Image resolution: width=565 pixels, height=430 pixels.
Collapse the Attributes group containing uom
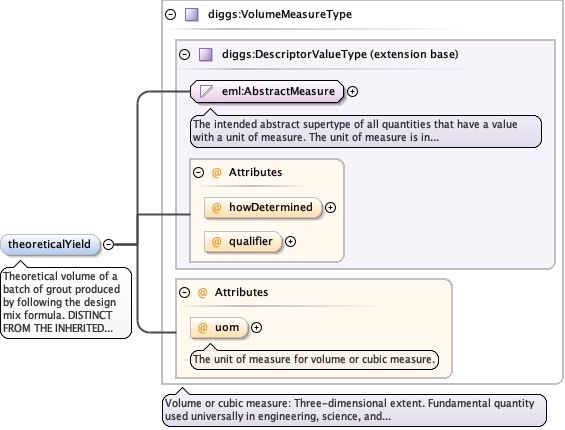point(184,292)
